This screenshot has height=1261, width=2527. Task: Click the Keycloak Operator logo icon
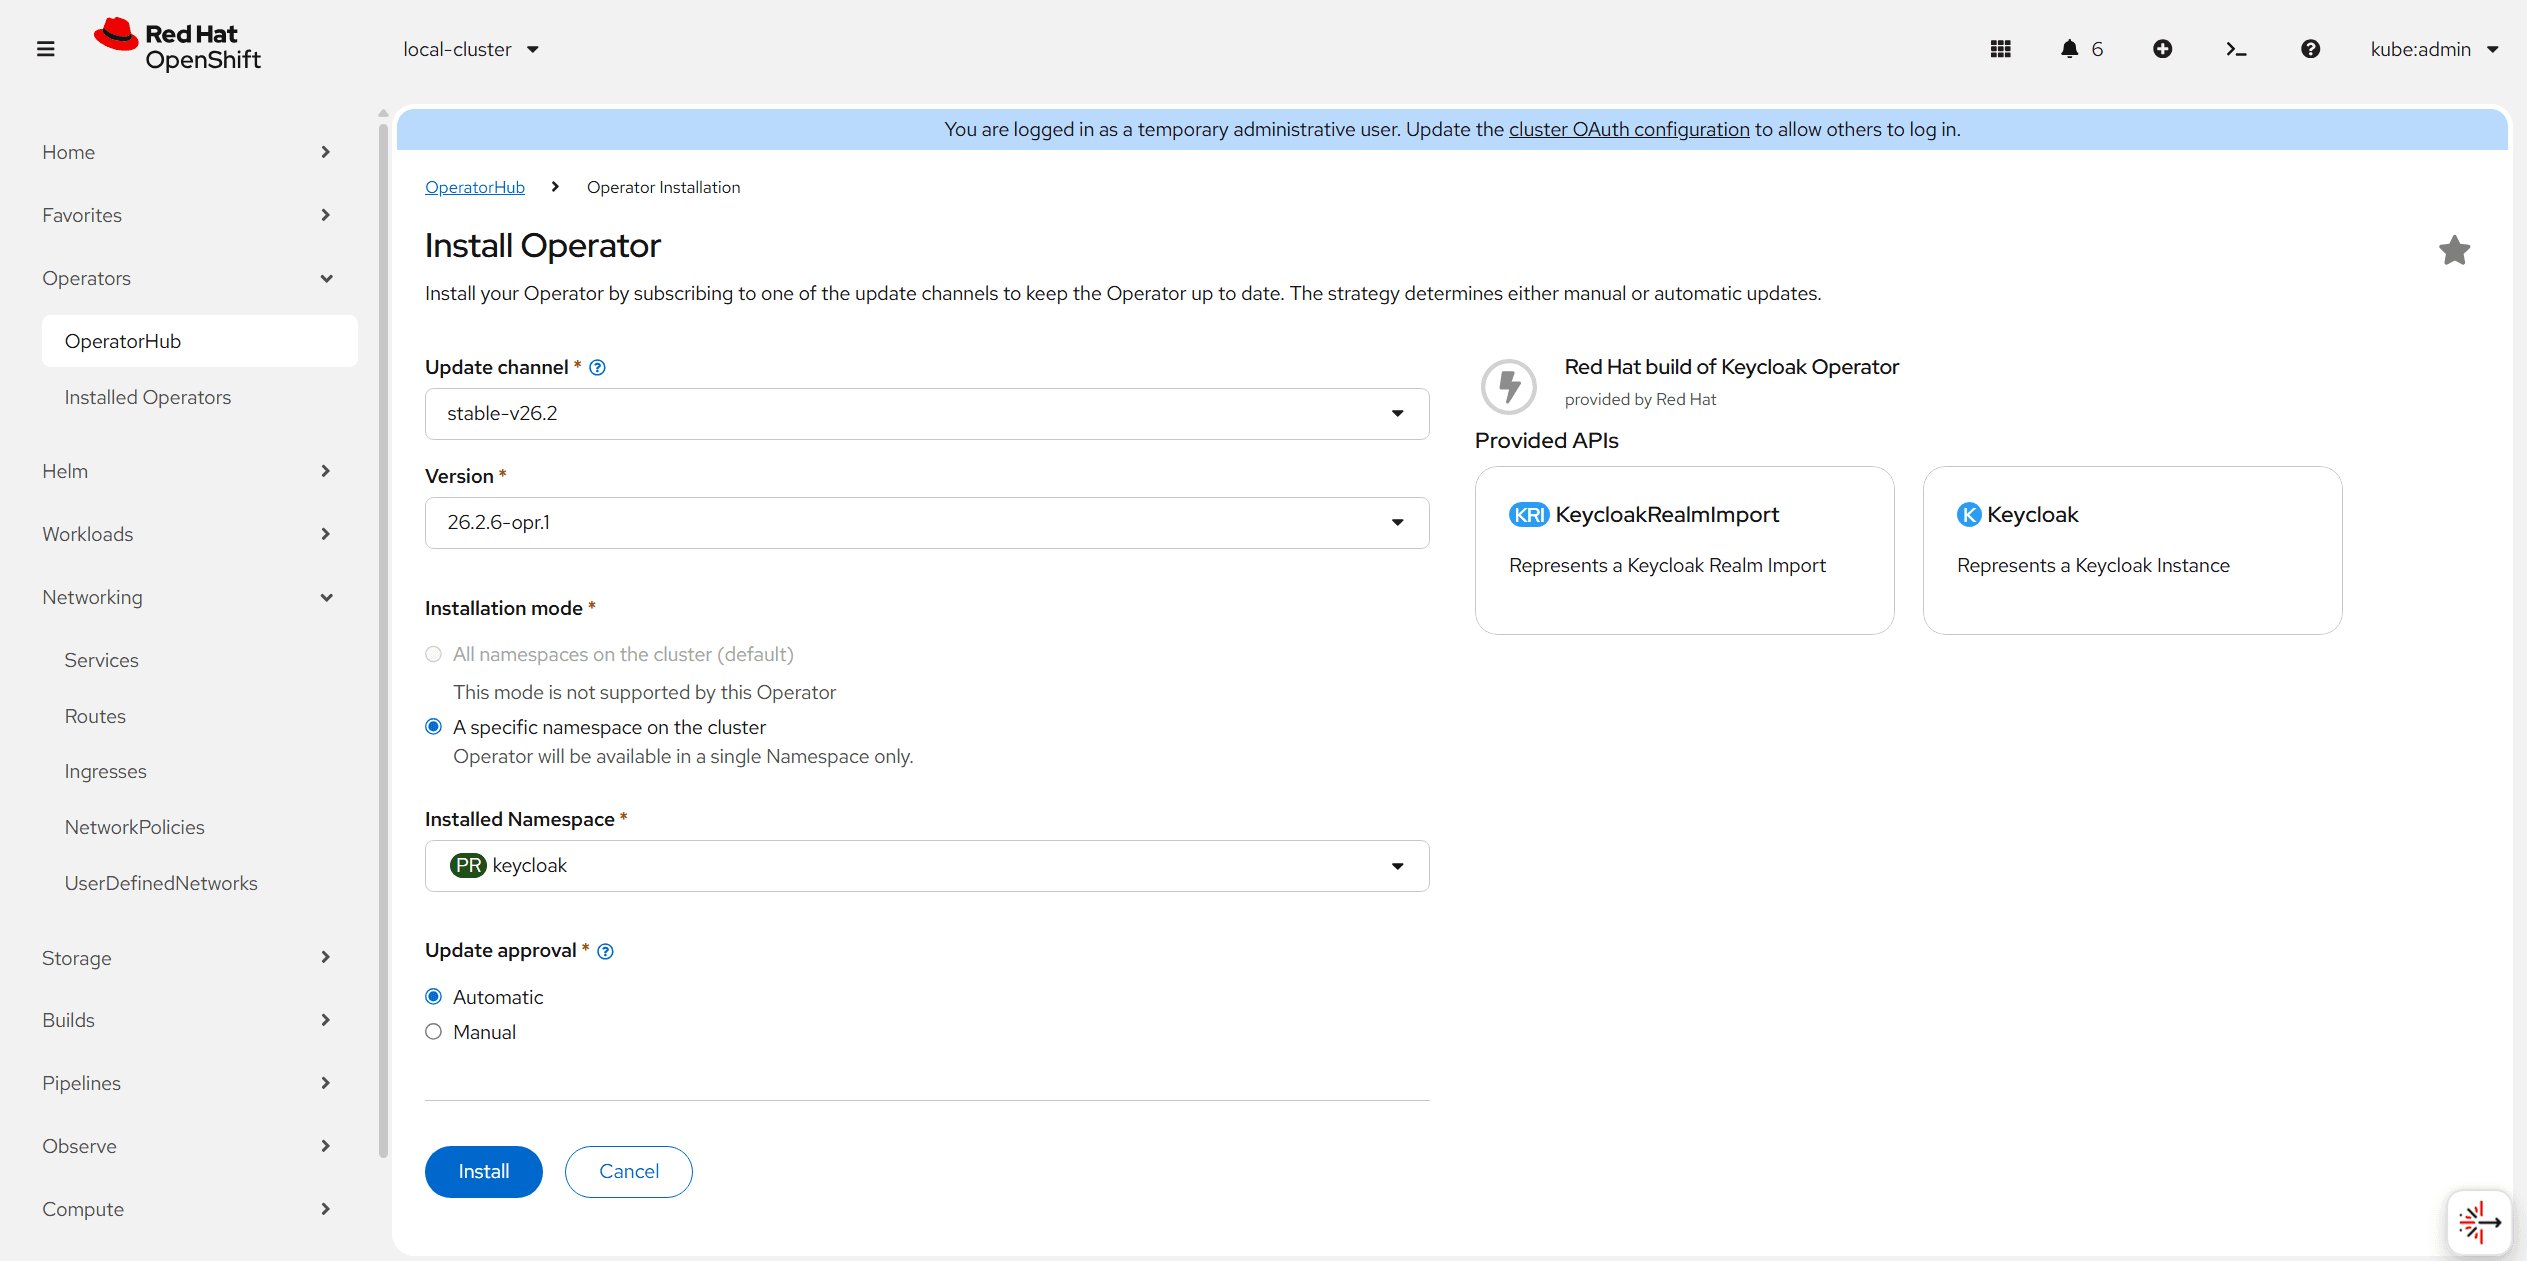(1508, 386)
